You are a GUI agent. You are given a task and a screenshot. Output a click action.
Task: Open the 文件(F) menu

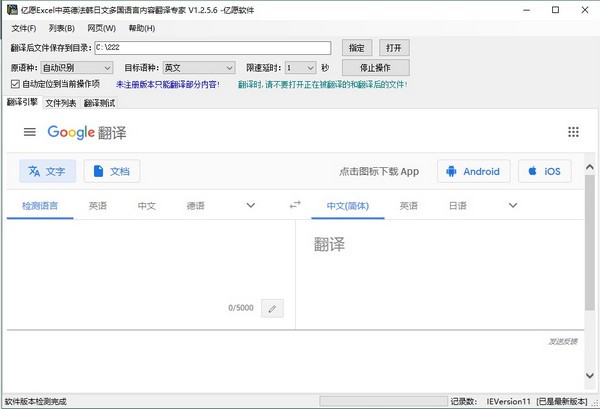24,28
